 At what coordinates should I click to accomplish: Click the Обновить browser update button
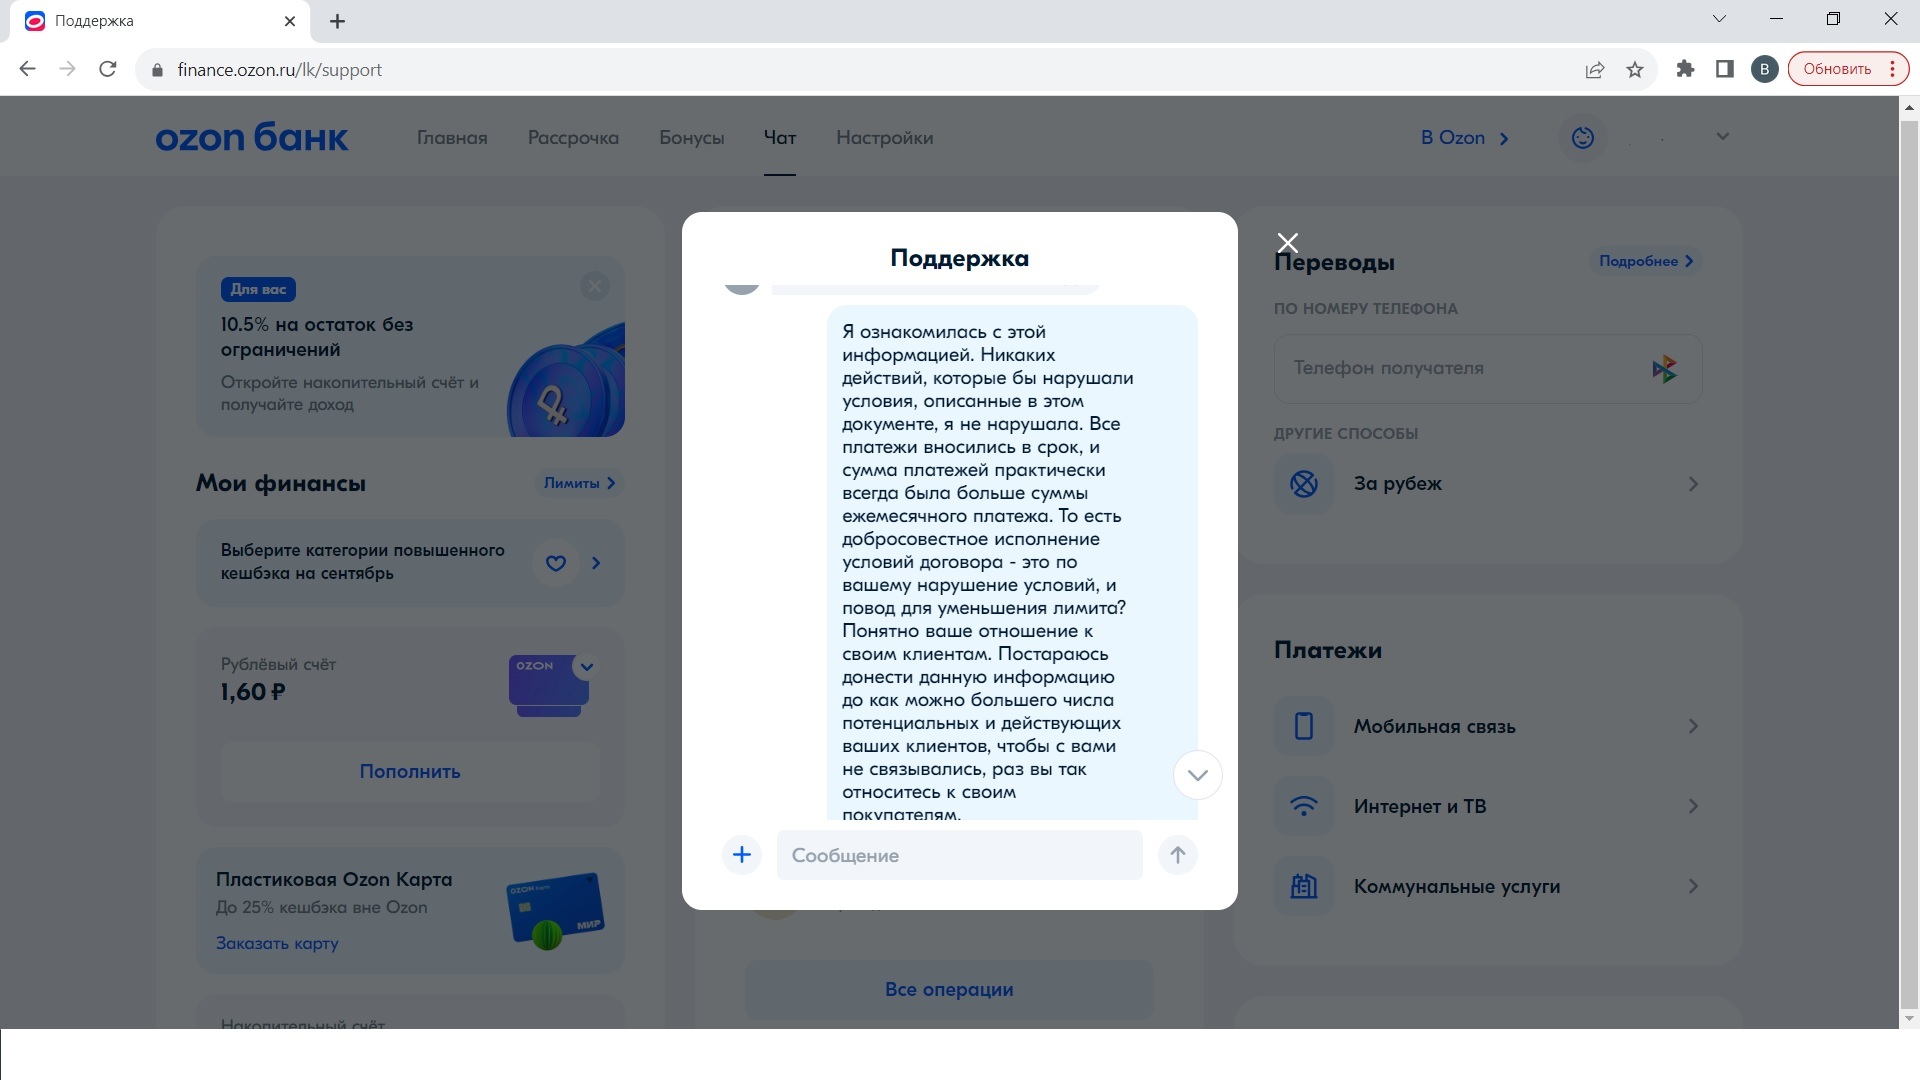point(1837,69)
